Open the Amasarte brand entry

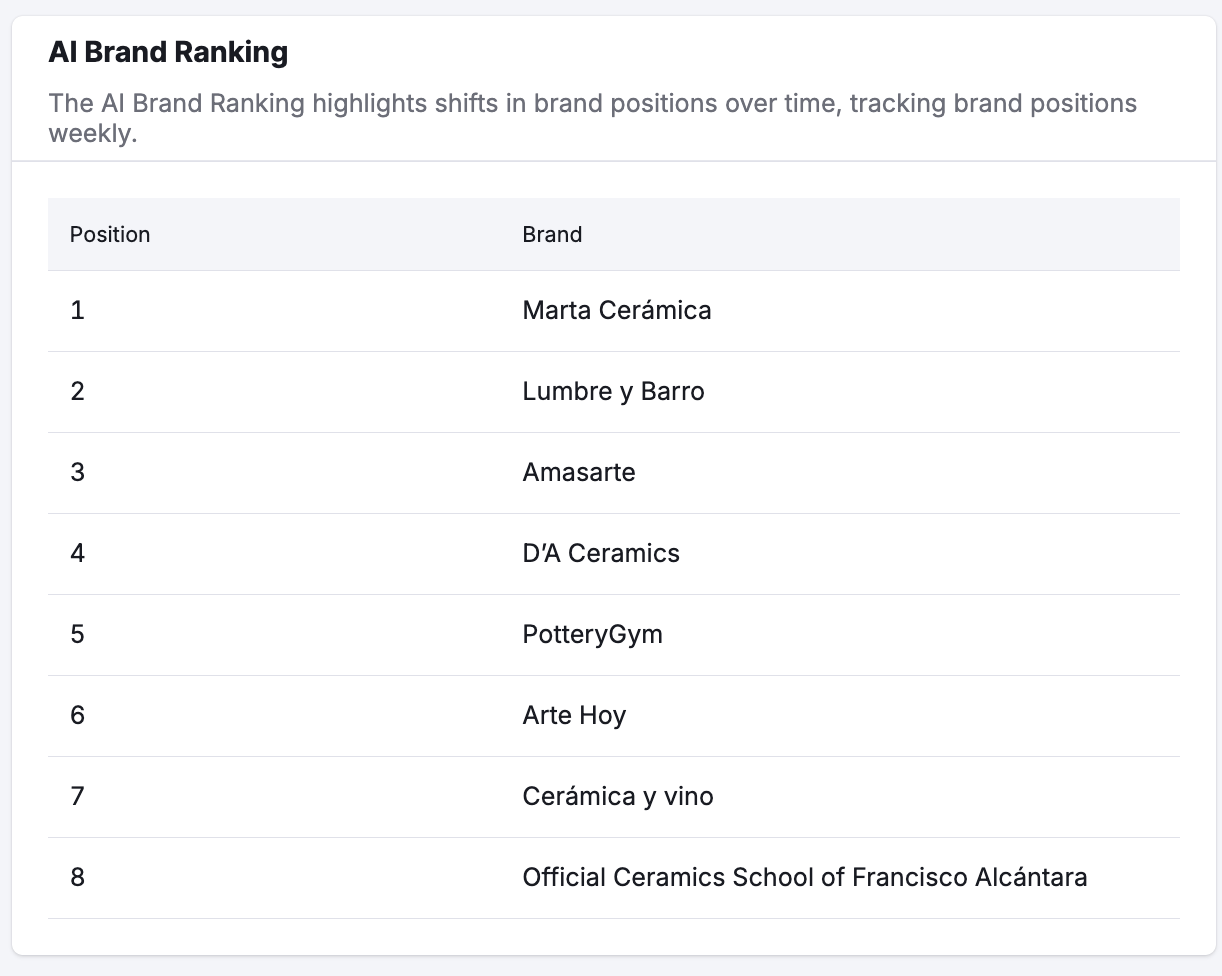(x=579, y=472)
